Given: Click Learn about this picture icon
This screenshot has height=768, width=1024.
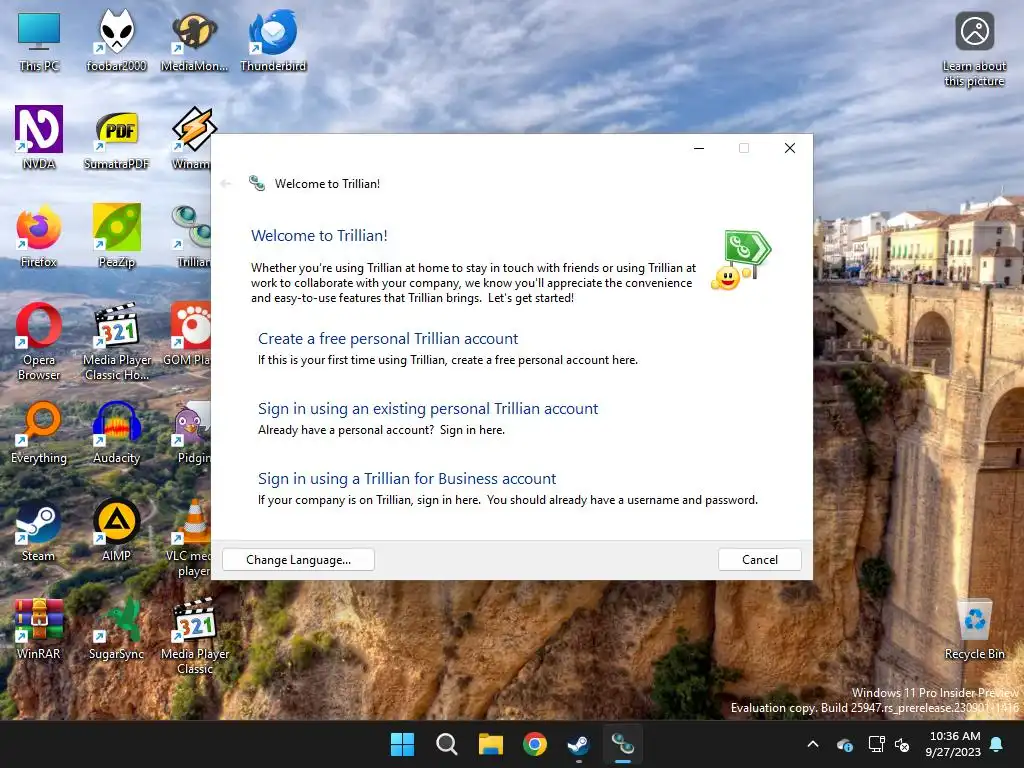Looking at the screenshot, I should pyautogui.click(x=974, y=49).
